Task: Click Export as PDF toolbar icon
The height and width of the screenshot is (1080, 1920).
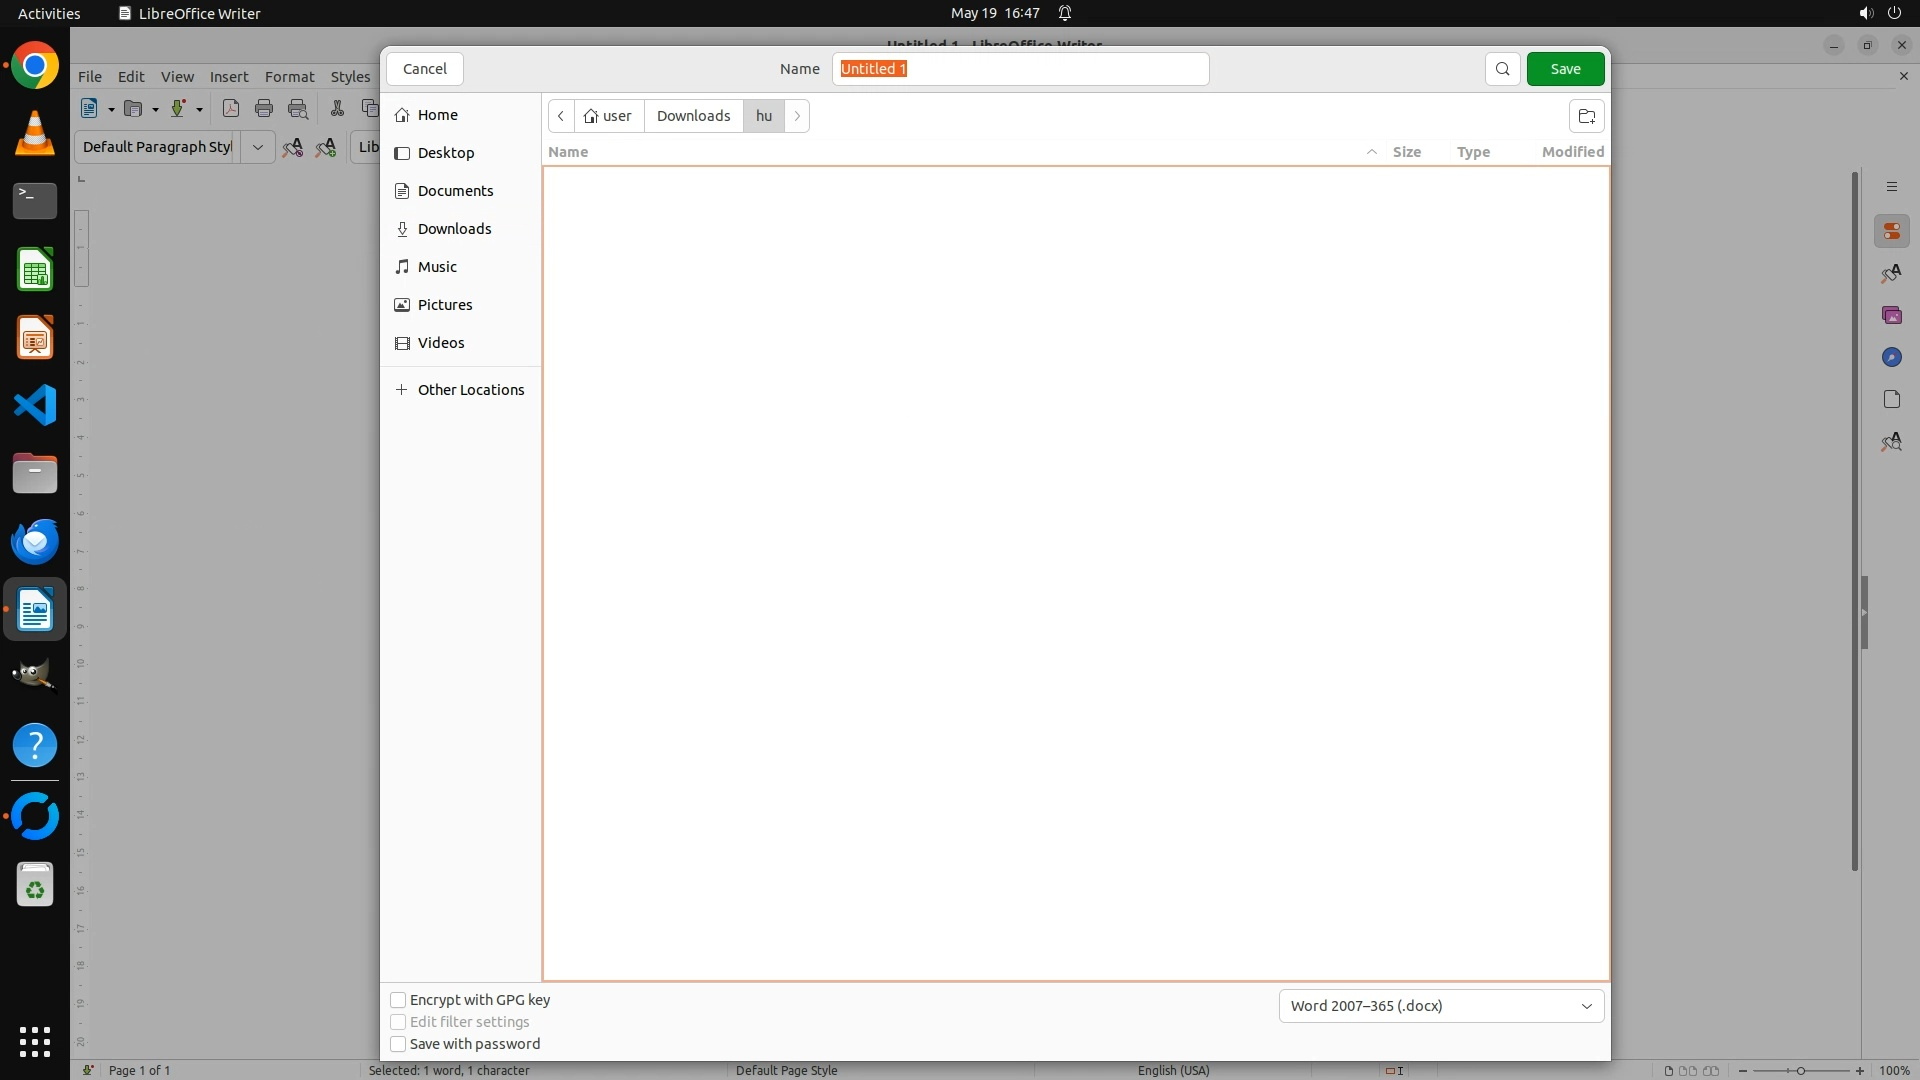Action: [231, 109]
